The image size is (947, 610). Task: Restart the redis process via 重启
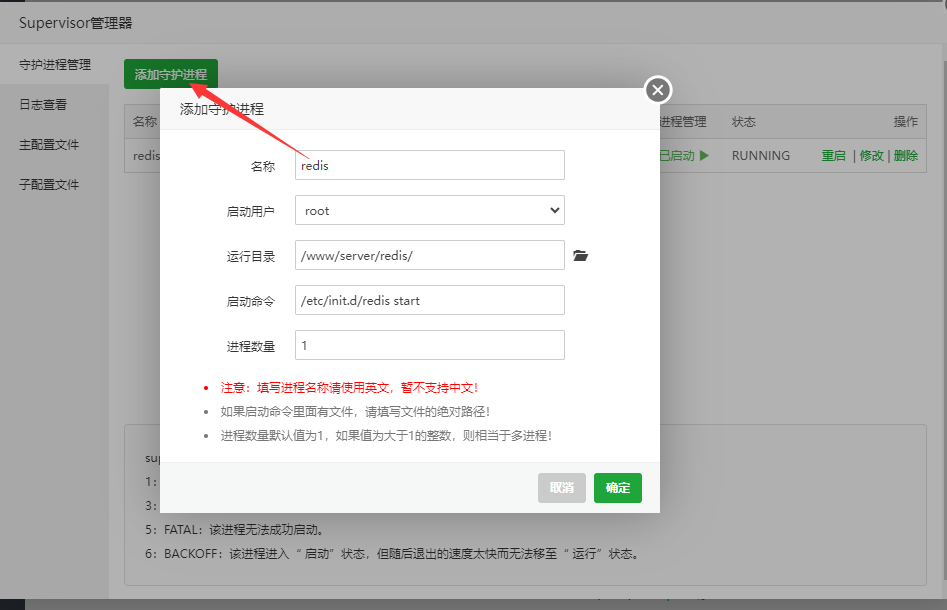[833, 156]
